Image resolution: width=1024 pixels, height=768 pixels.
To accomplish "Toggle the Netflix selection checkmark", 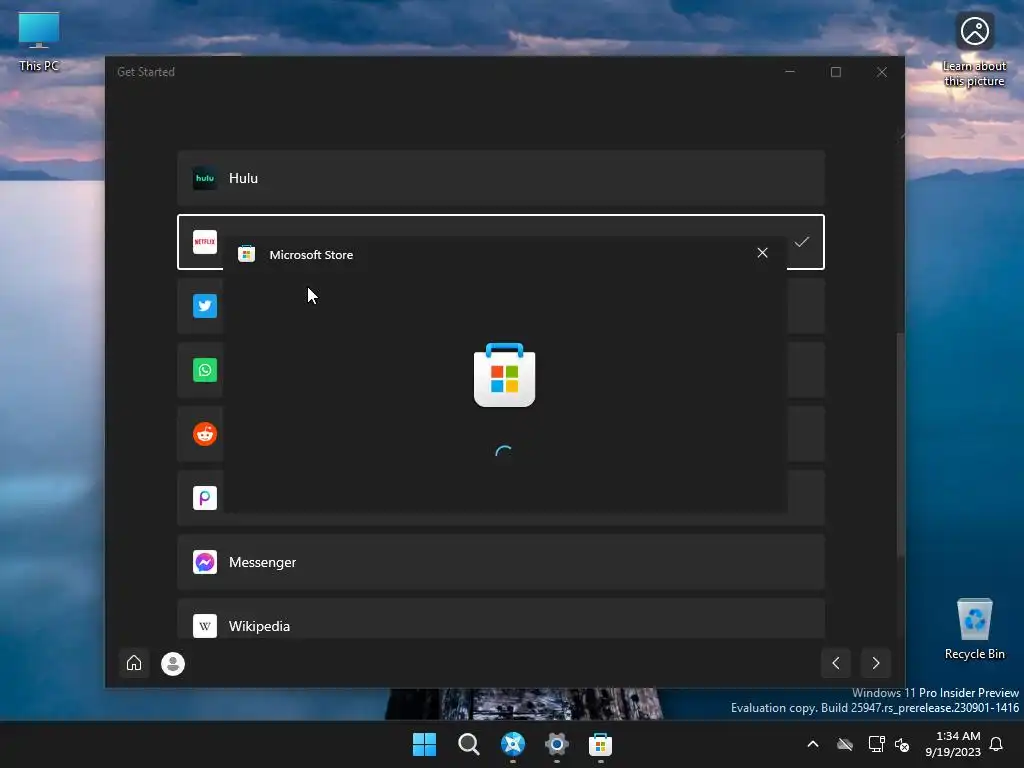I will [x=801, y=242].
